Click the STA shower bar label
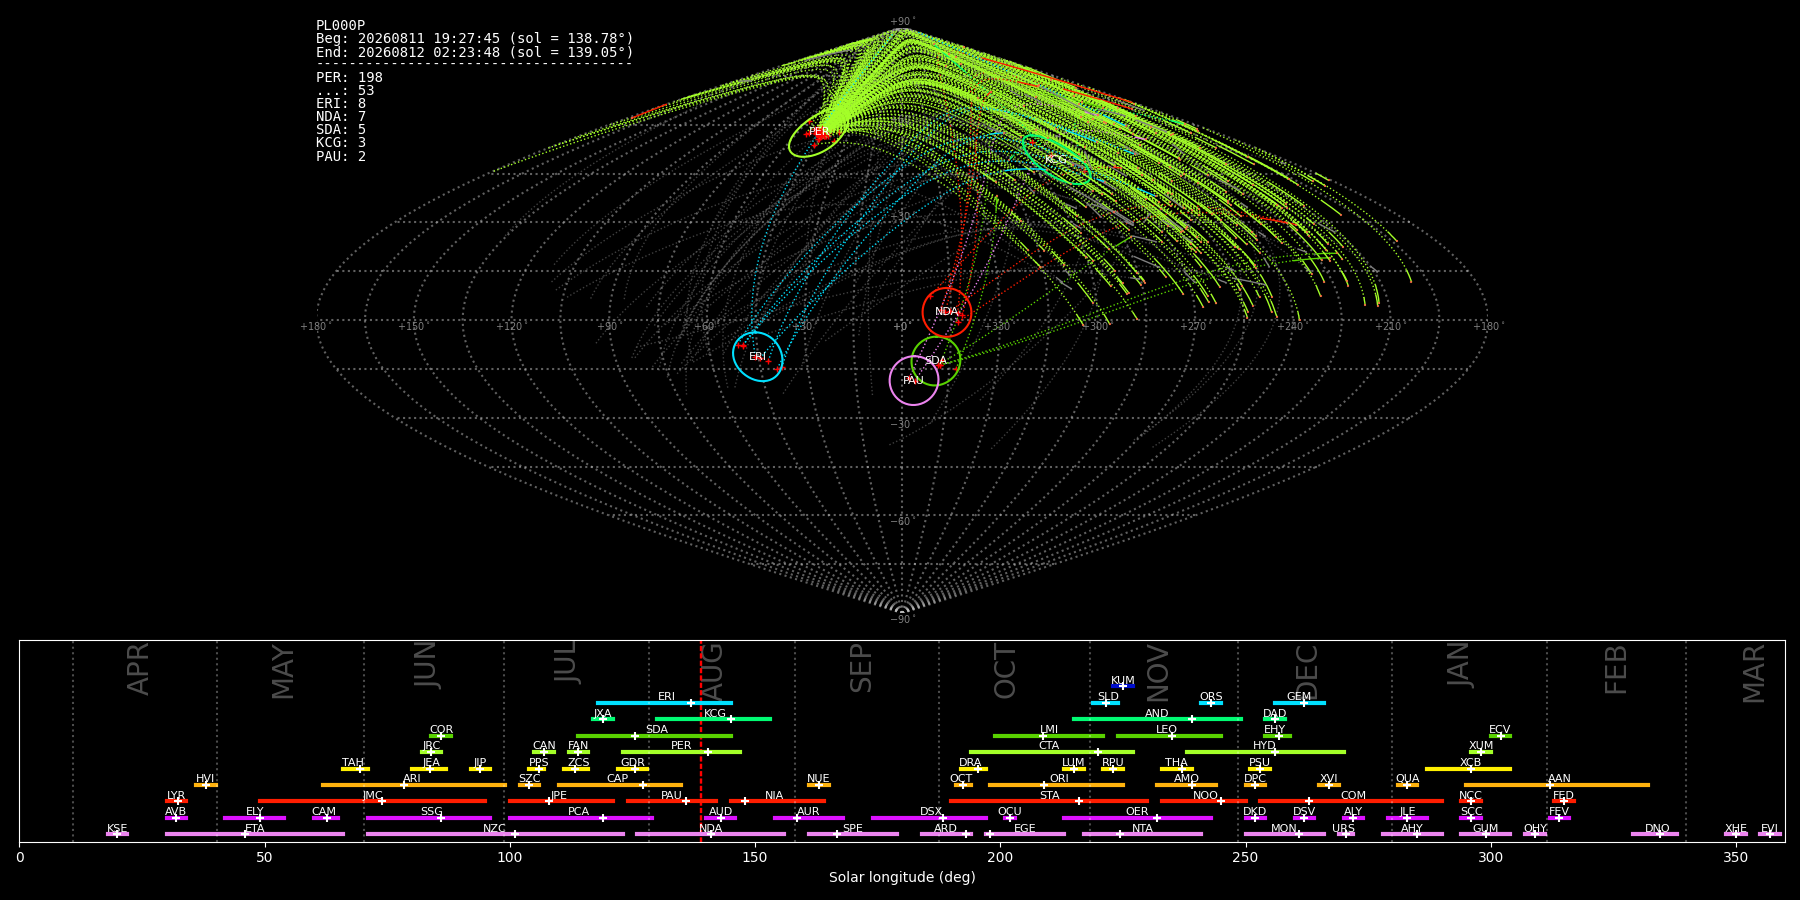This screenshot has height=900, width=1800. (1049, 796)
